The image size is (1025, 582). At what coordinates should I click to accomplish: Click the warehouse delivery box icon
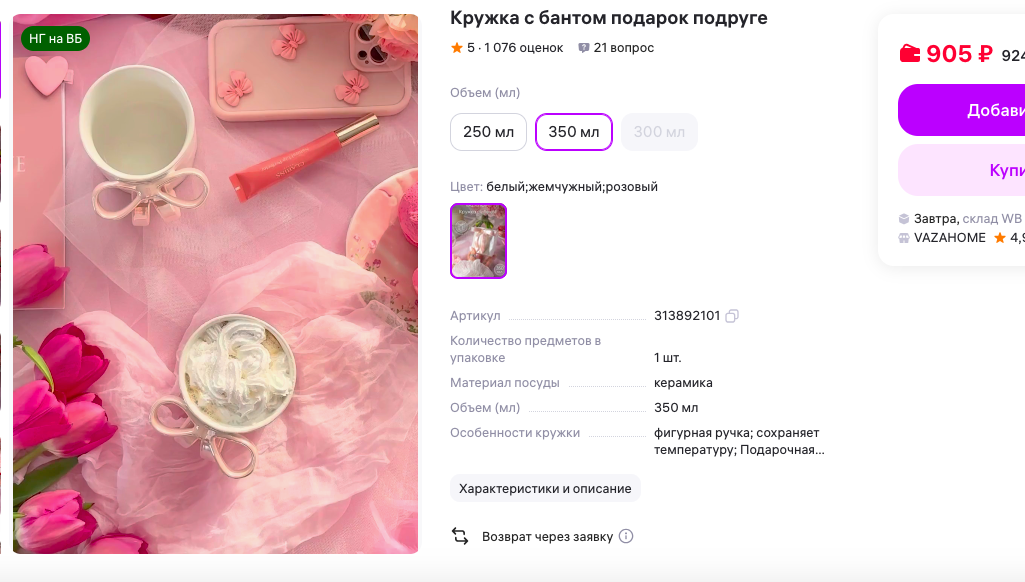(903, 218)
